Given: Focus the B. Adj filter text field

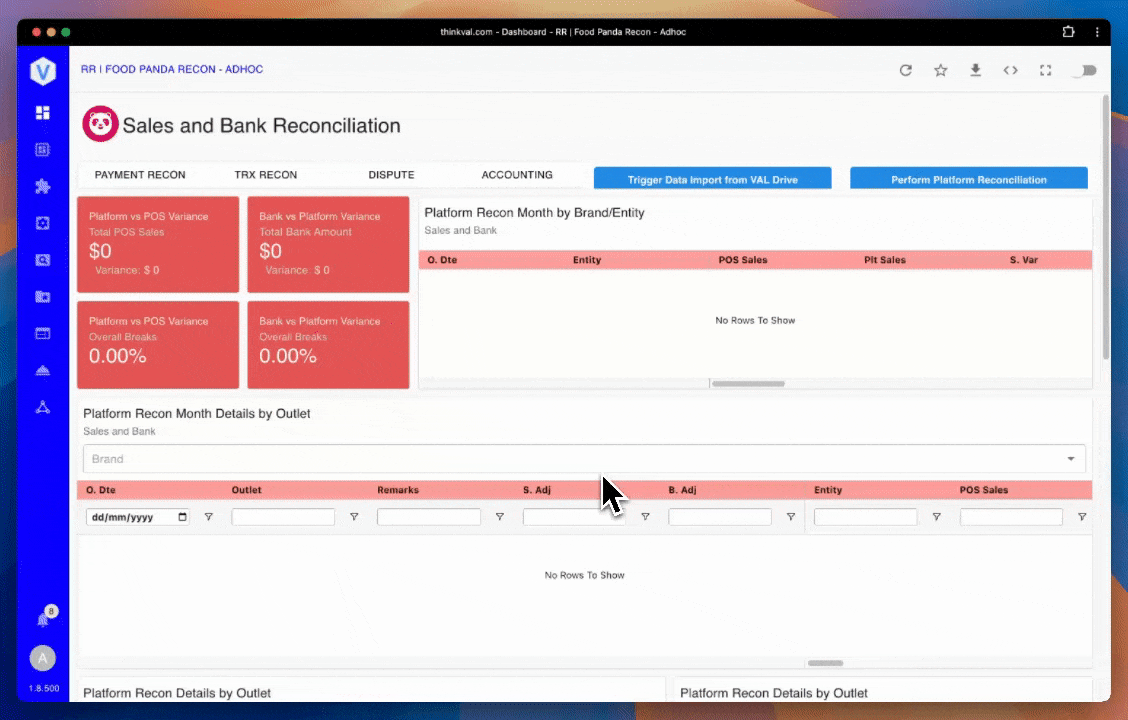Looking at the screenshot, I should 719,516.
